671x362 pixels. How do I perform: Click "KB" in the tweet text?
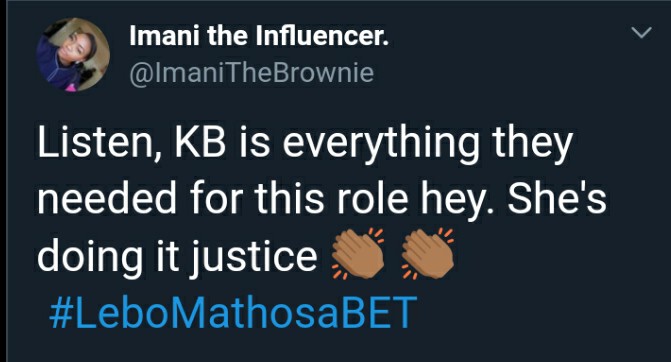(200, 142)
